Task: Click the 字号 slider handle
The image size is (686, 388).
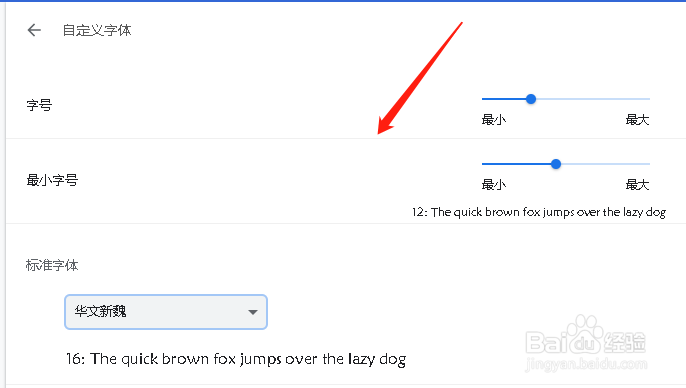Action: click(531, 99)
